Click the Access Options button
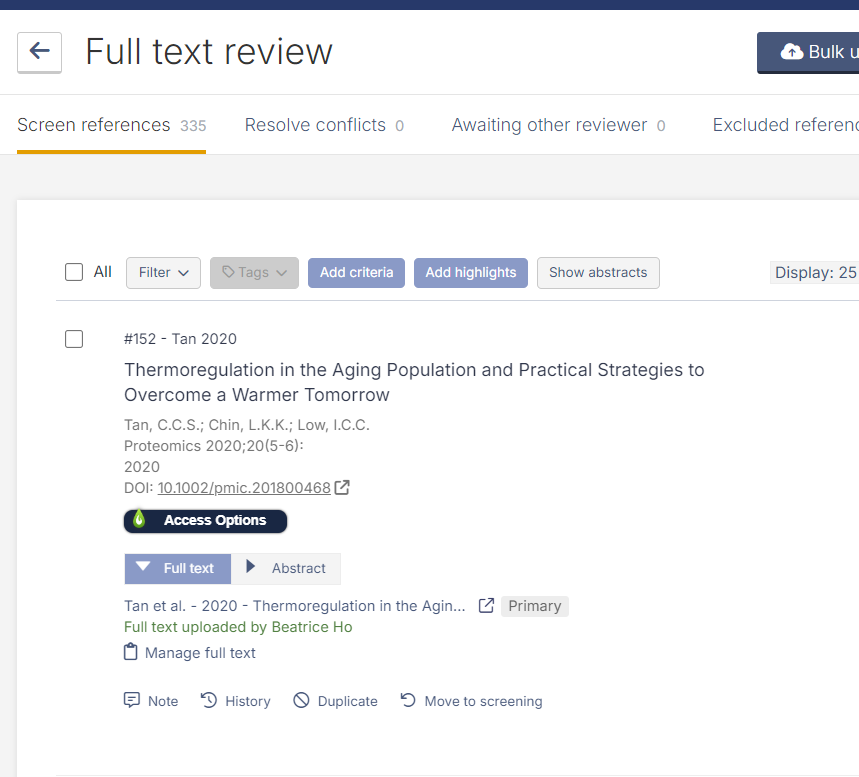Screen dimensions: 859x777 [205, 521]
